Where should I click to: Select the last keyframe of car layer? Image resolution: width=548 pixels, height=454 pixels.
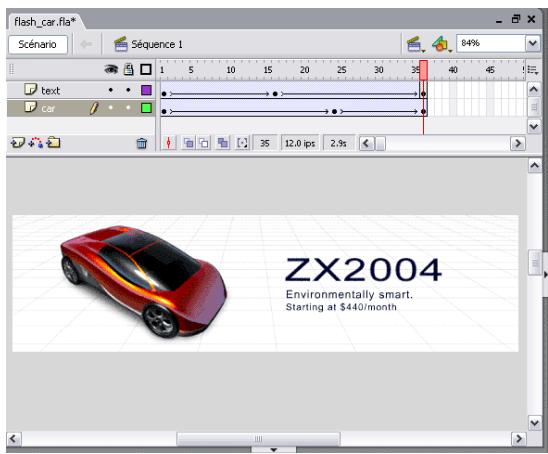[423, 111]
